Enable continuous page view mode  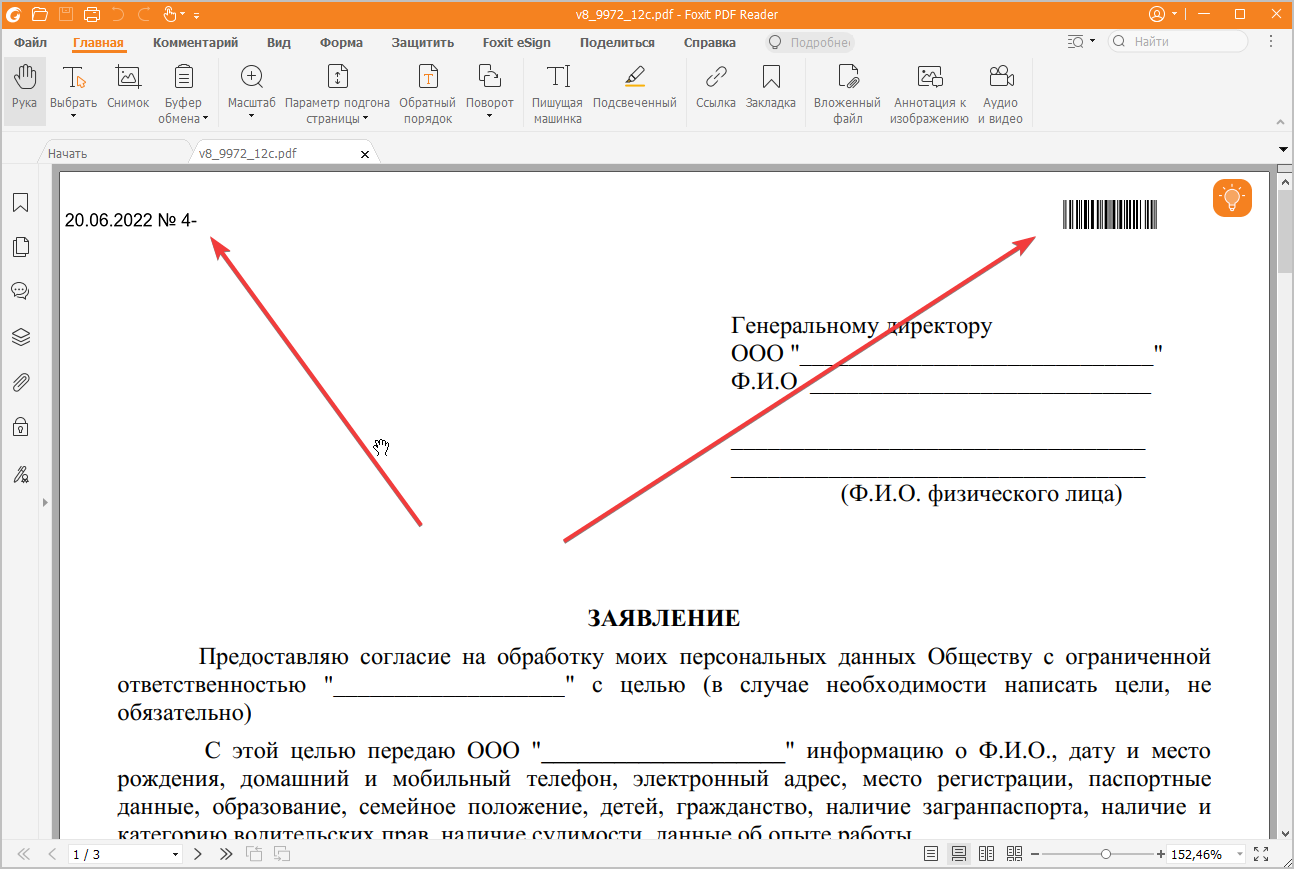click(959, 854)
